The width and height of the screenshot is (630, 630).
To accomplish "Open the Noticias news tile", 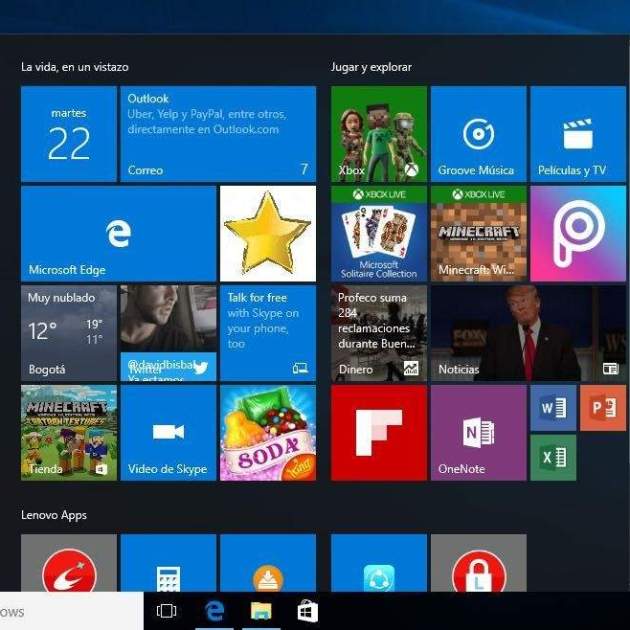I will pos(528,333).
